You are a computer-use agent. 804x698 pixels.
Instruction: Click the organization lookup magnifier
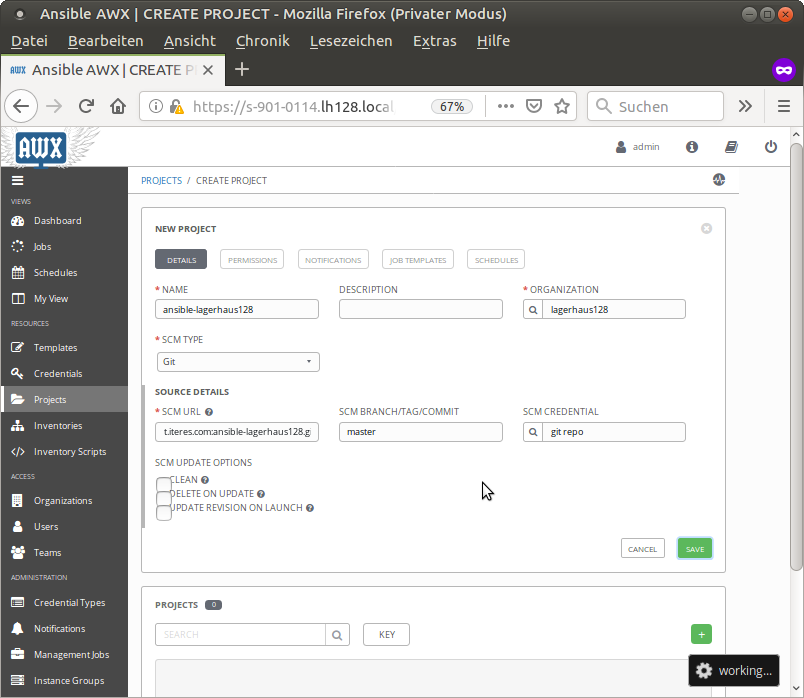(x=533, y=310)
